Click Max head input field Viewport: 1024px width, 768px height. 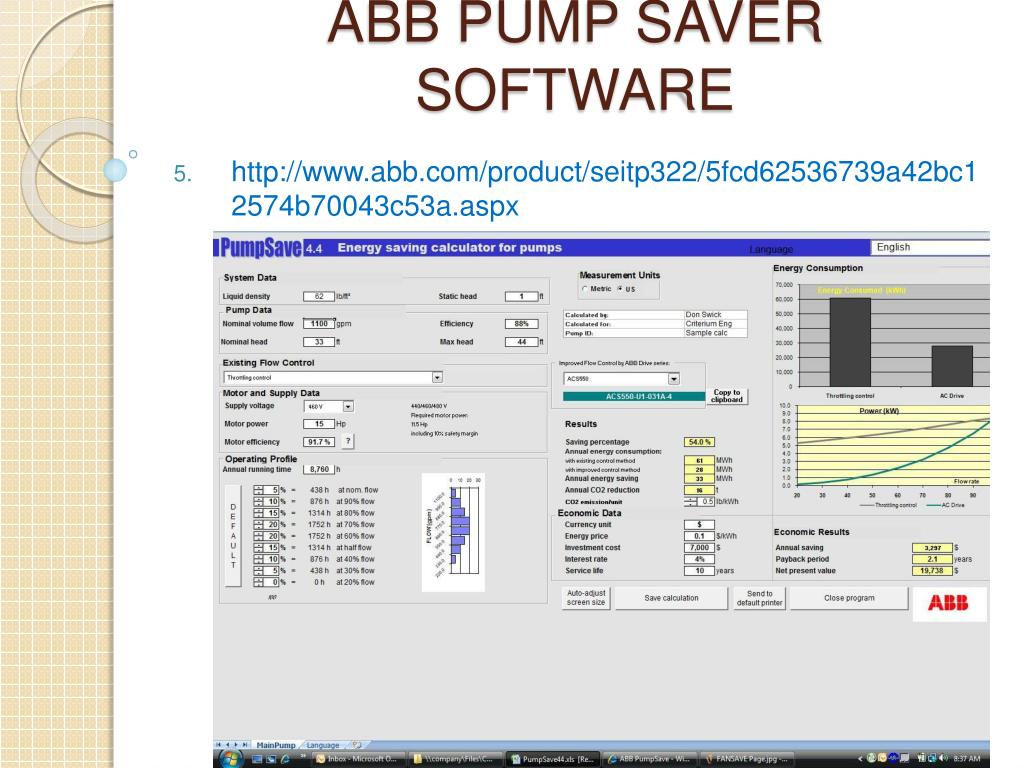pyautogui.click(x=521, y=342)
